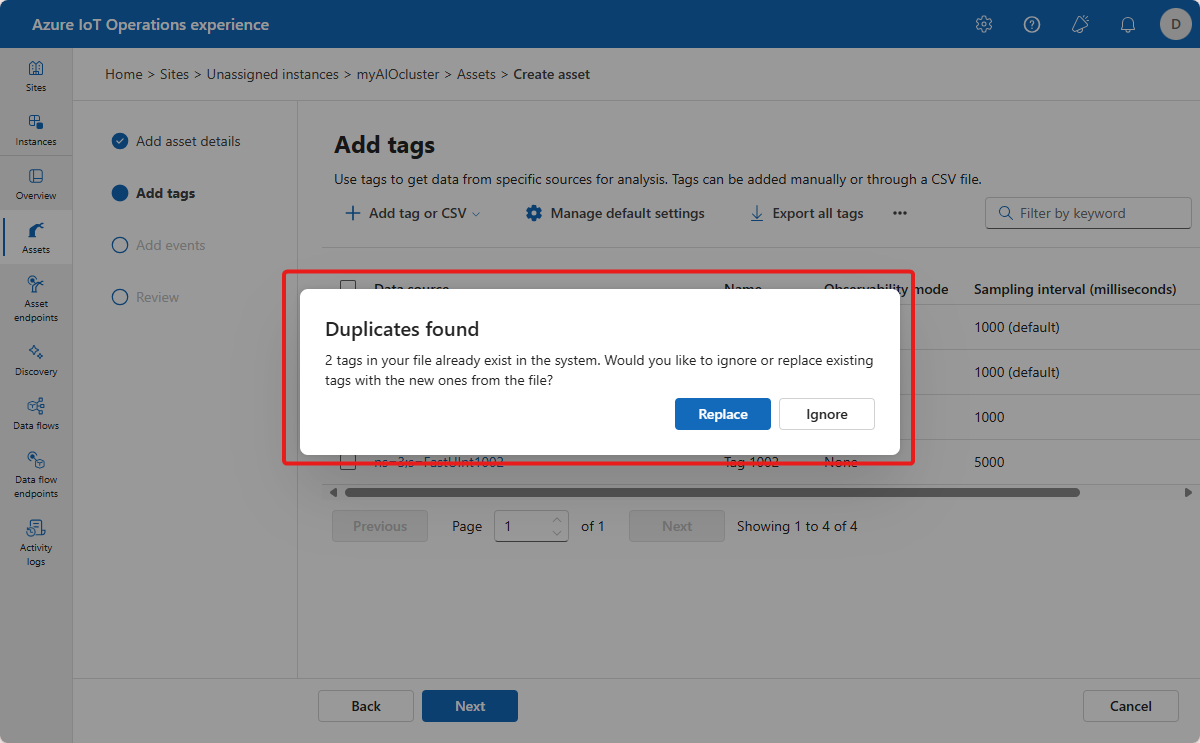Click the Cancel button
Viewport: 1200px width, 743px height.
tap(1131, 706)
